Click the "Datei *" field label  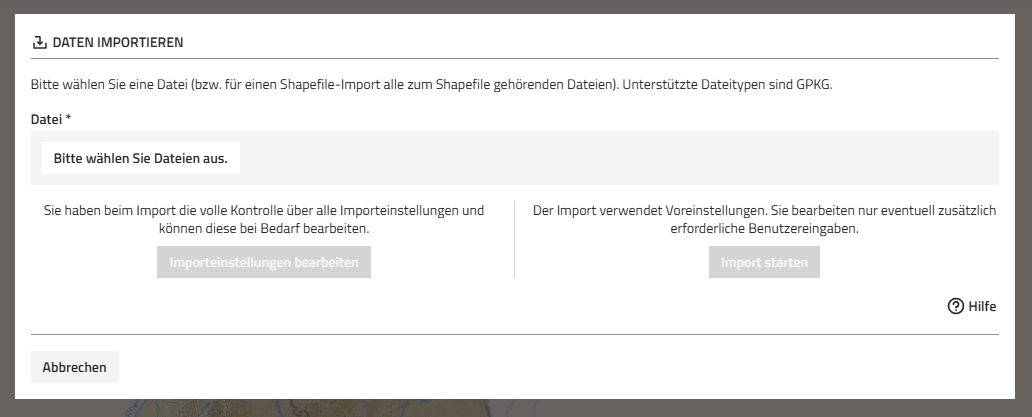click(46, 119)
